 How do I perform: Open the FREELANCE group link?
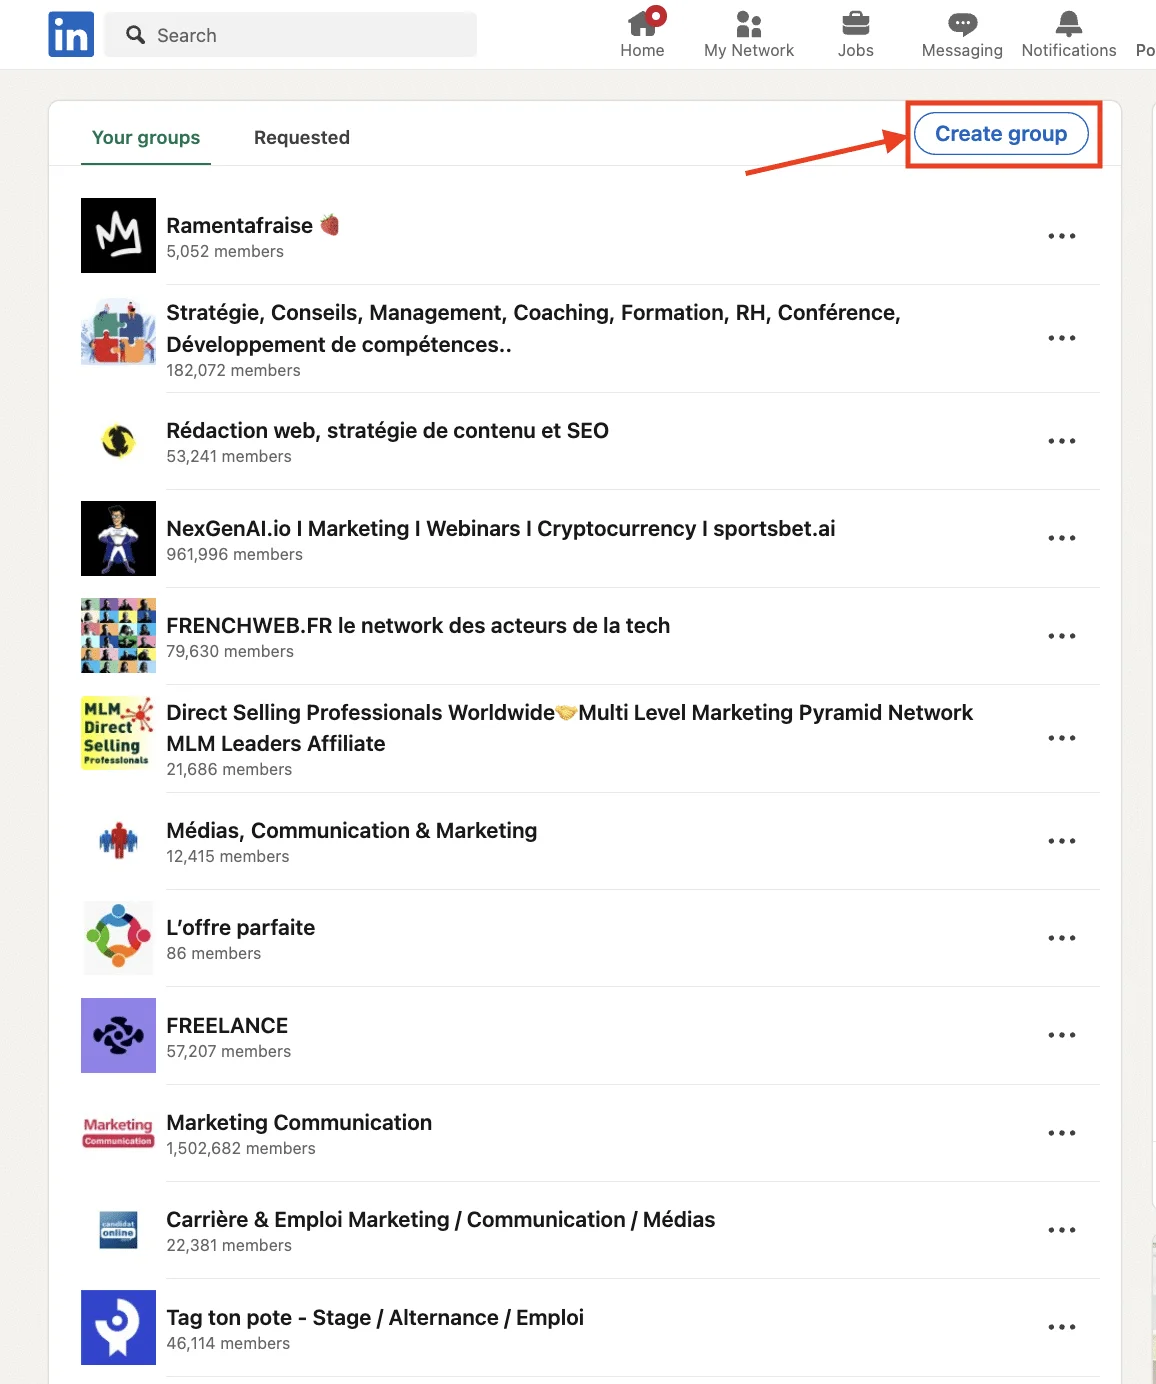(227, 1026)
